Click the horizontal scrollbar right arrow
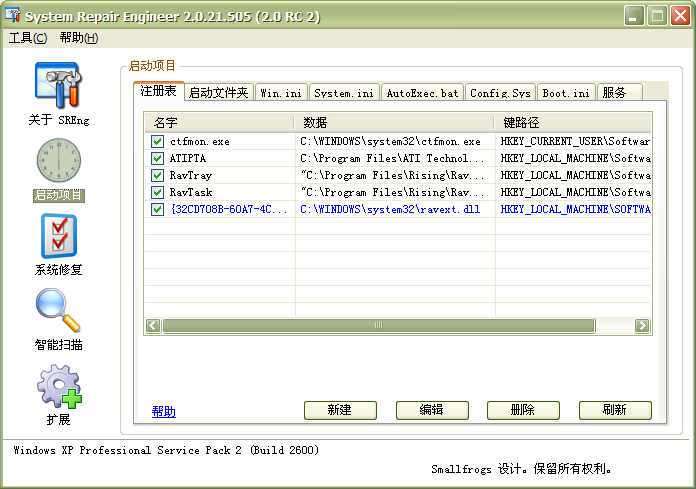 click(642, 325)
